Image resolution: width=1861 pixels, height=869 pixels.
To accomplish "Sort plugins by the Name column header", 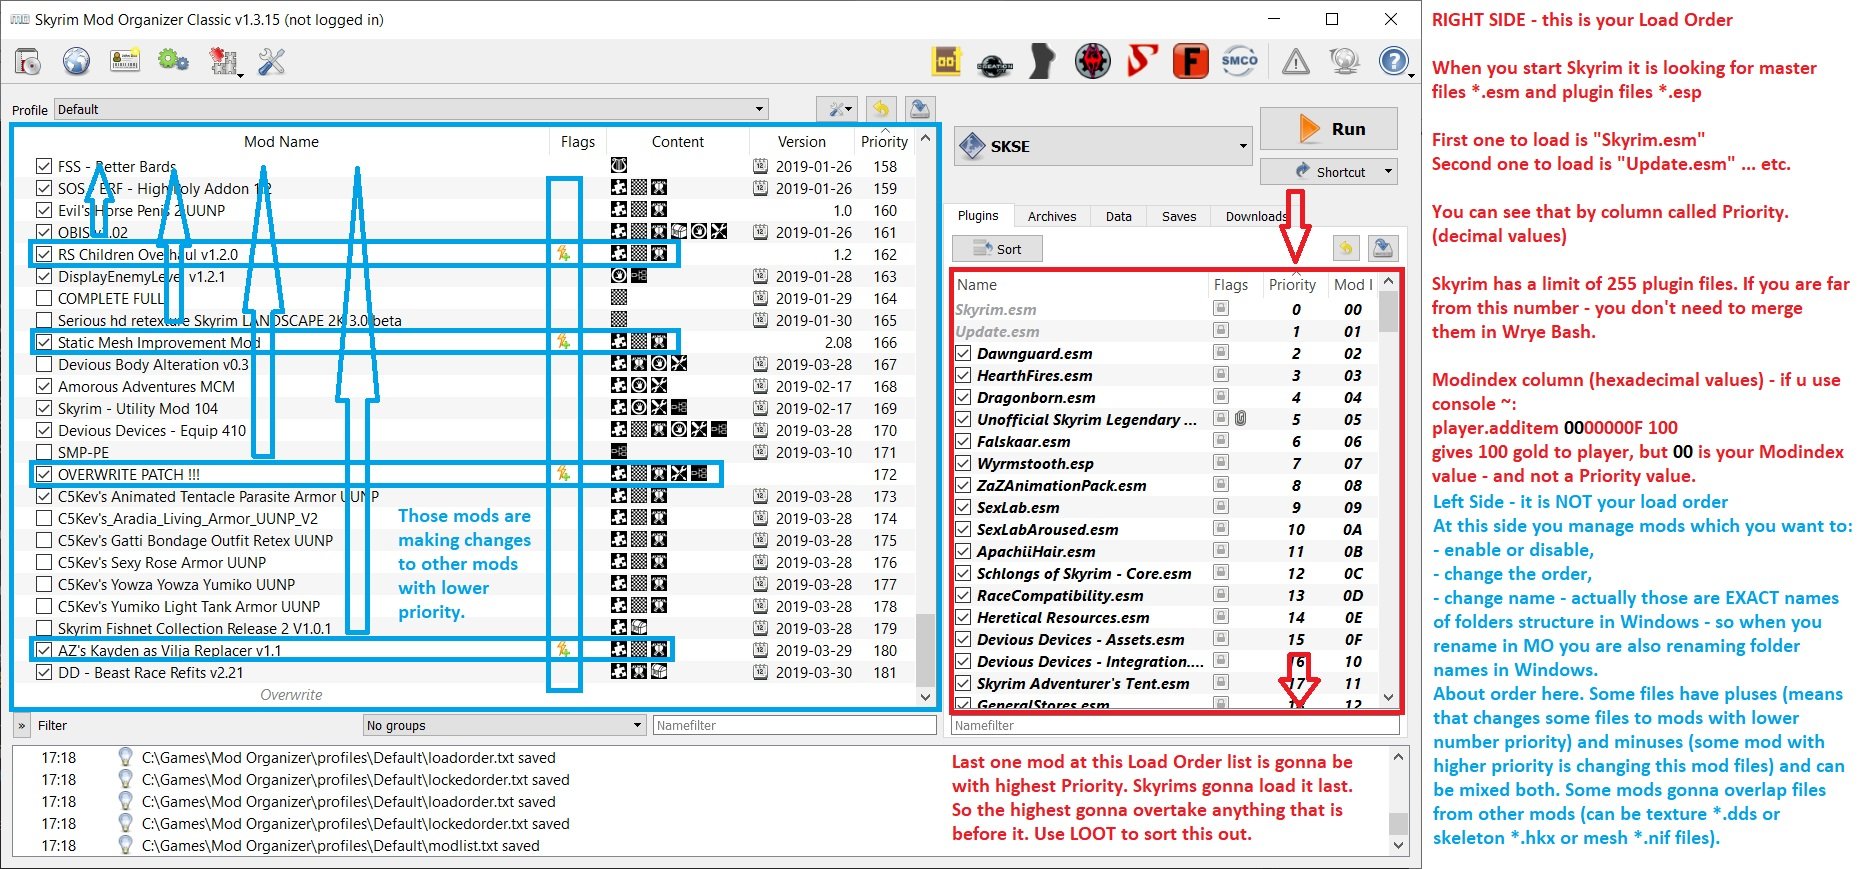I will pos(1080,285).
